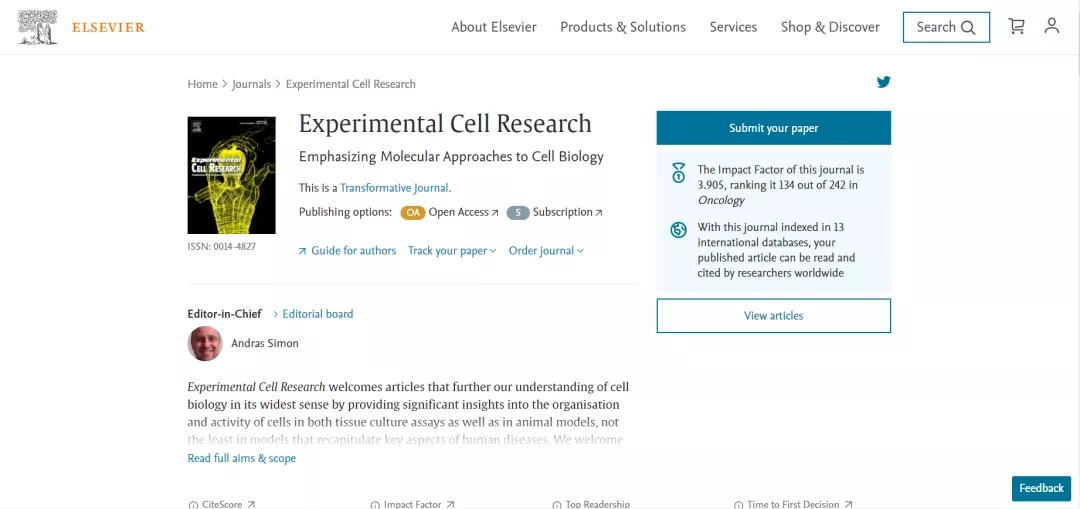
Task: Expand the Order journal dropdown
Action: coord(546,251)
